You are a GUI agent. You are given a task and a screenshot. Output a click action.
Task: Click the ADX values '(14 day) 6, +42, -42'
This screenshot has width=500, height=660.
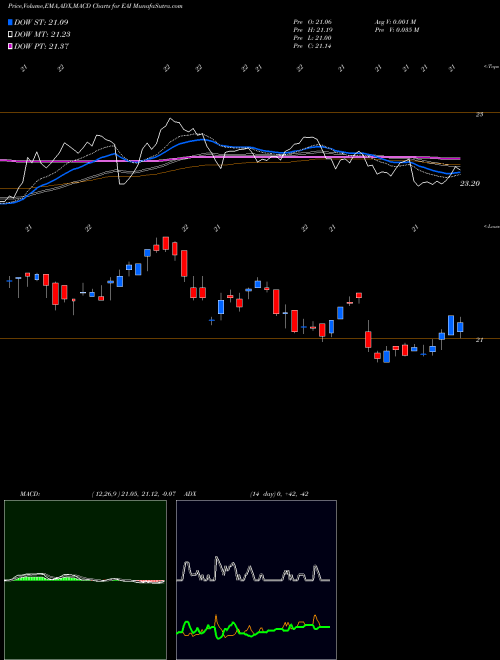click(x=279, y=494)
